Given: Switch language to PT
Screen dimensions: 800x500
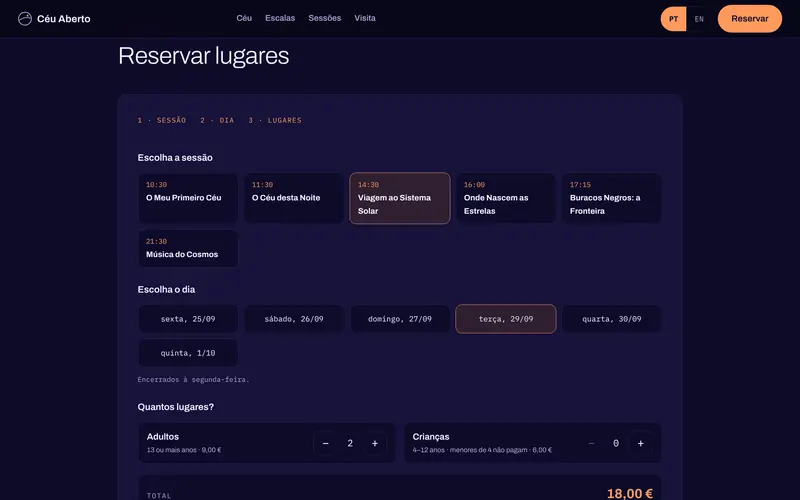Looking at the screenshot, I should click(x=673, y=19).
